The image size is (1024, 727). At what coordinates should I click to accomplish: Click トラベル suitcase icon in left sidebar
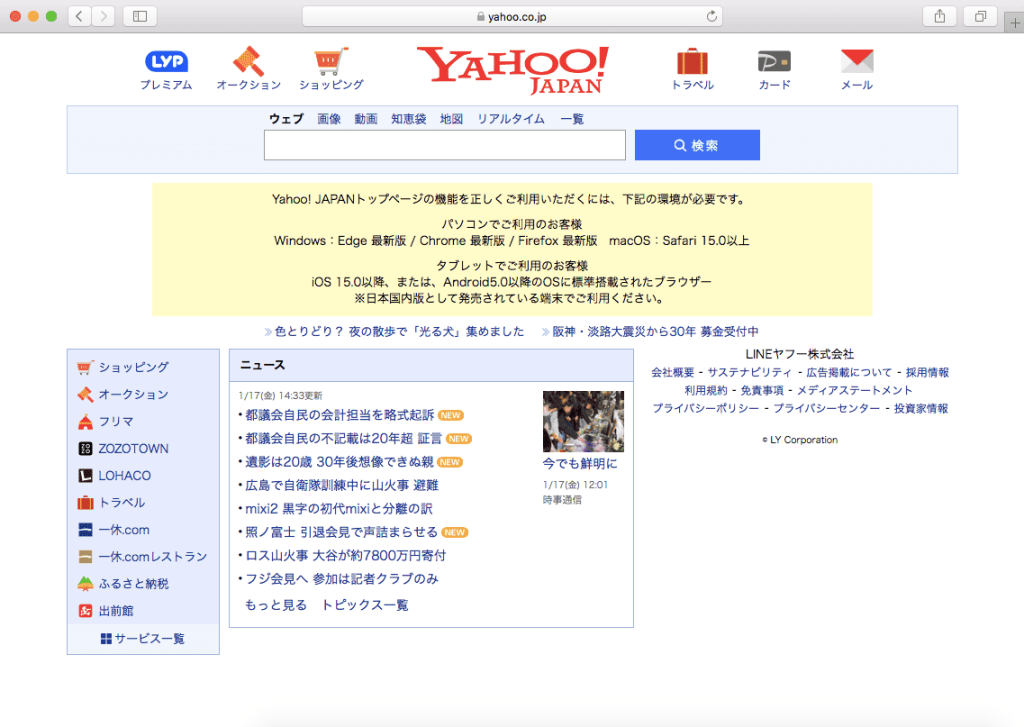pyautogui.click(x=85, y=502)
